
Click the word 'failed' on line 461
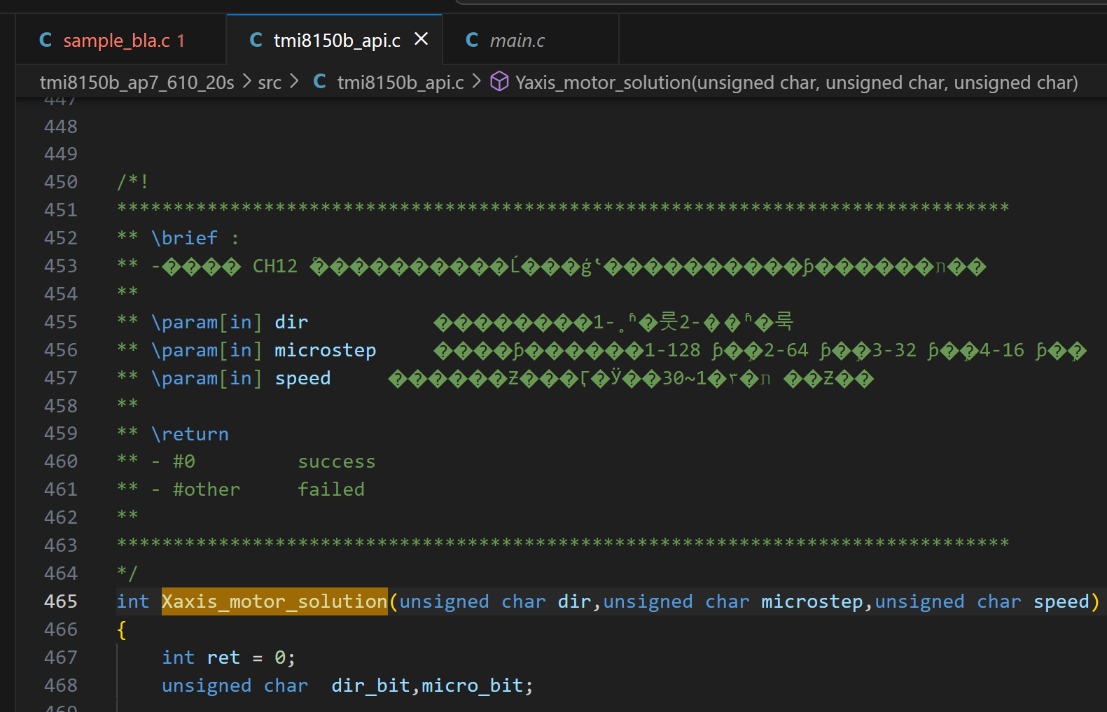[331, 489]
